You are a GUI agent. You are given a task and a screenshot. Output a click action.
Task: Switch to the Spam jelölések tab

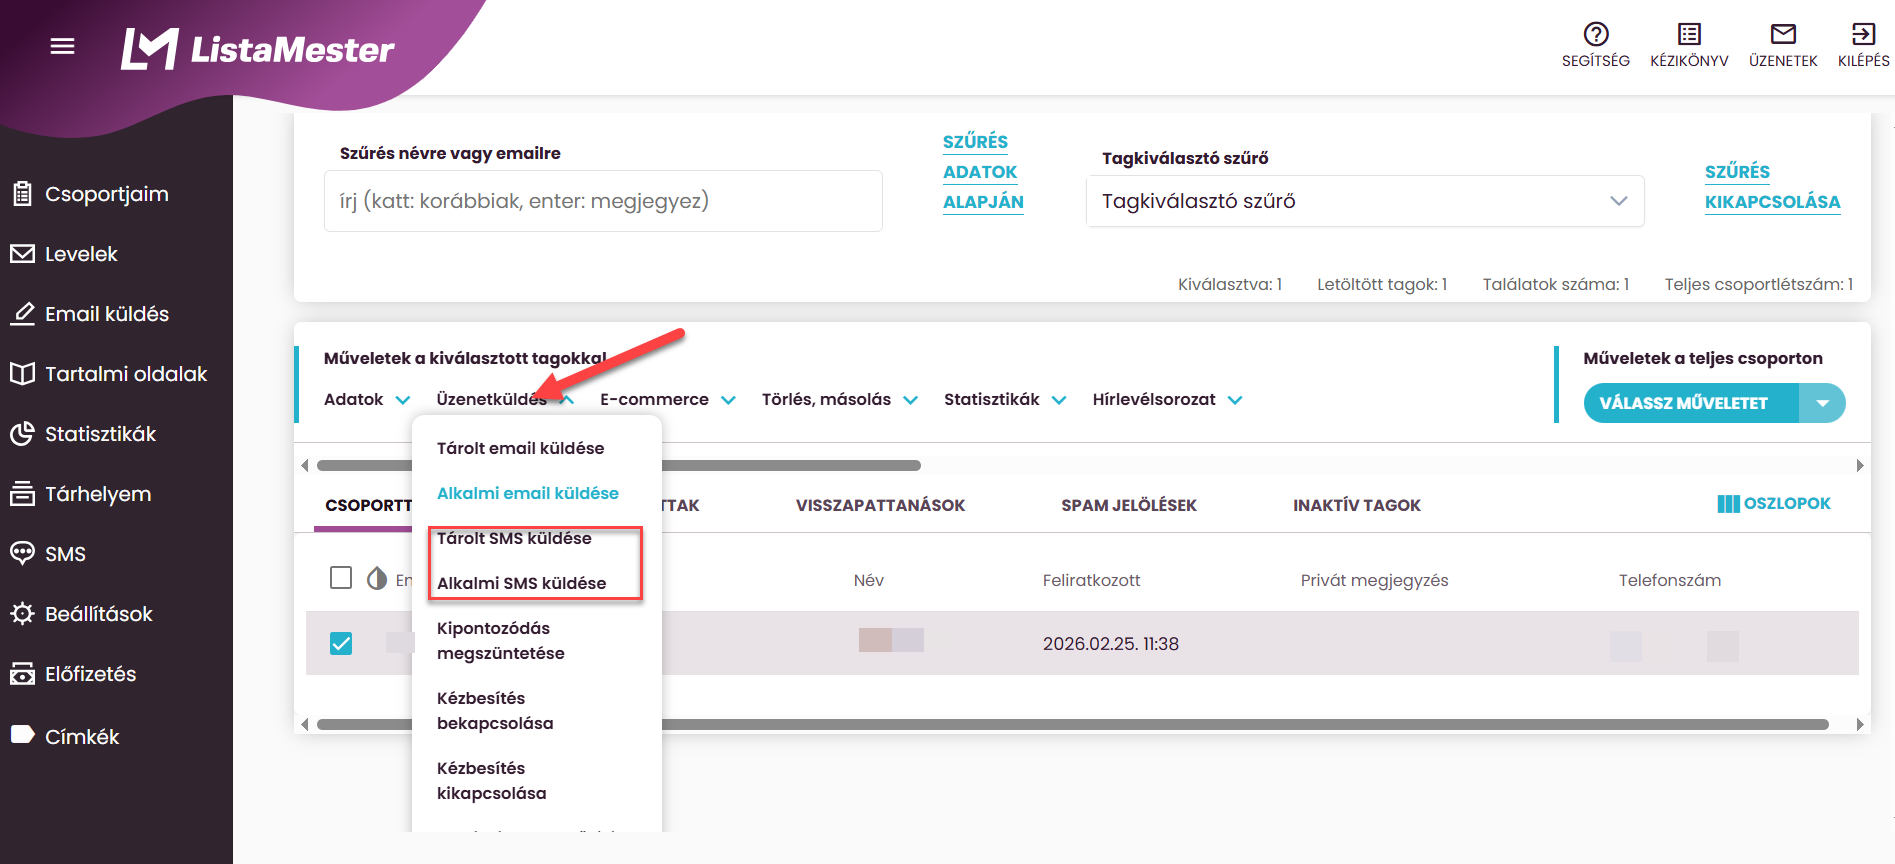point(1129,505)
